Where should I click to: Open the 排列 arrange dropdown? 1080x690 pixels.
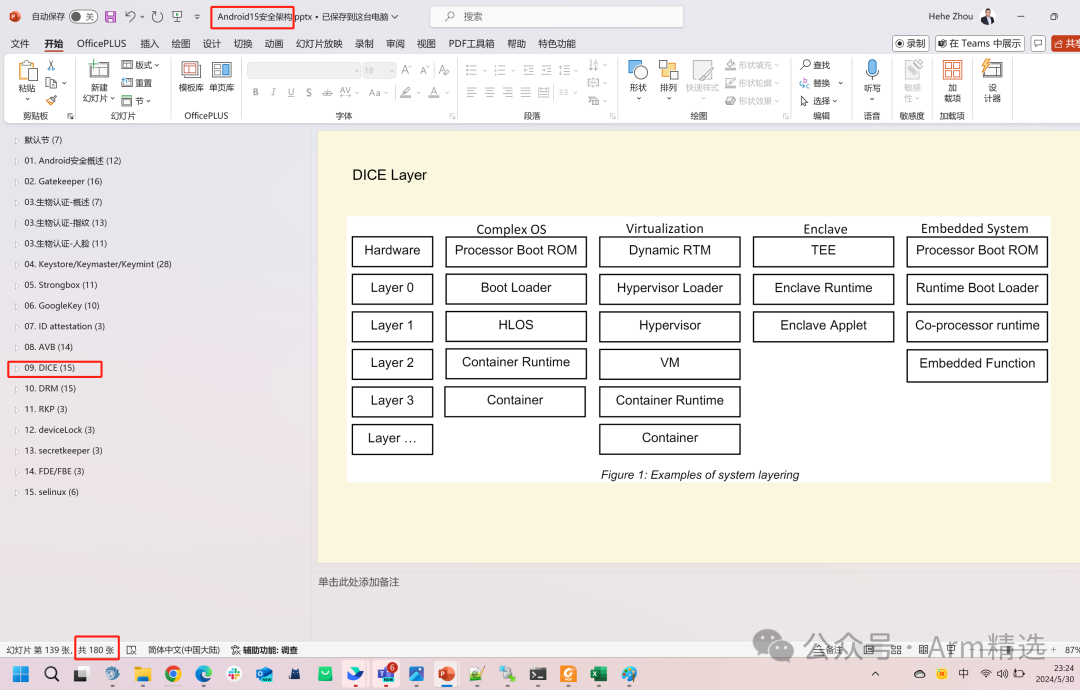pos(668,78)
